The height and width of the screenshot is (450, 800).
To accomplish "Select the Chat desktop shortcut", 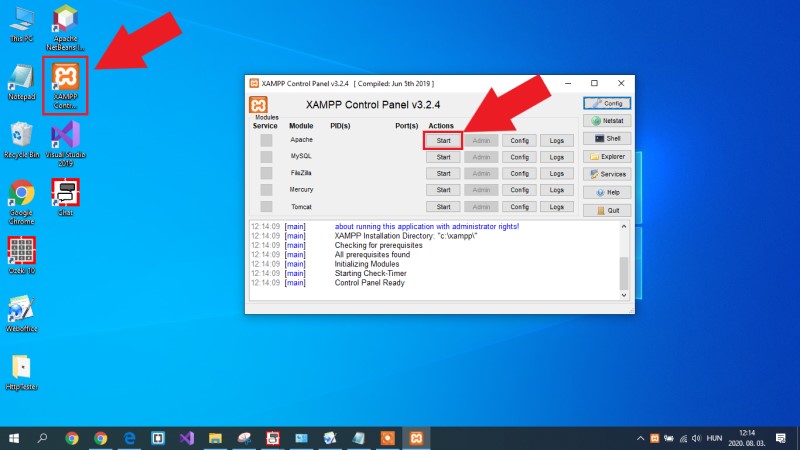I will click(65, 197).
